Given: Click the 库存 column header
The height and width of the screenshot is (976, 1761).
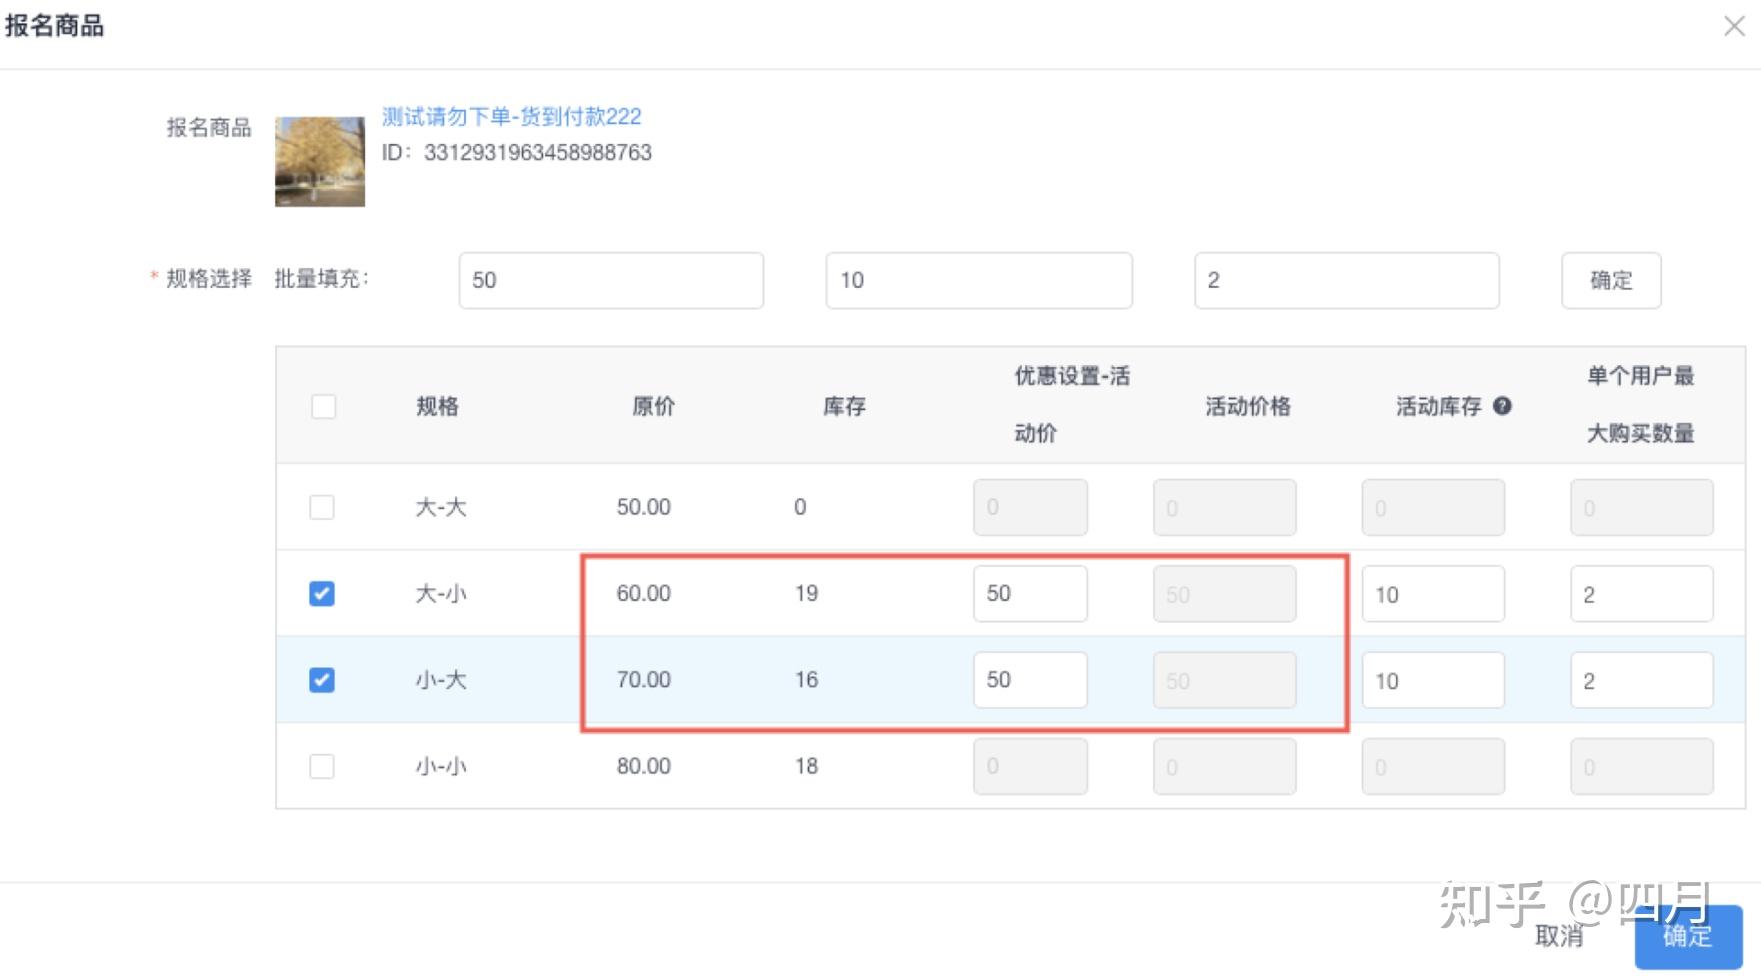Looking at the screenshot, I should [x=845, y=406].
